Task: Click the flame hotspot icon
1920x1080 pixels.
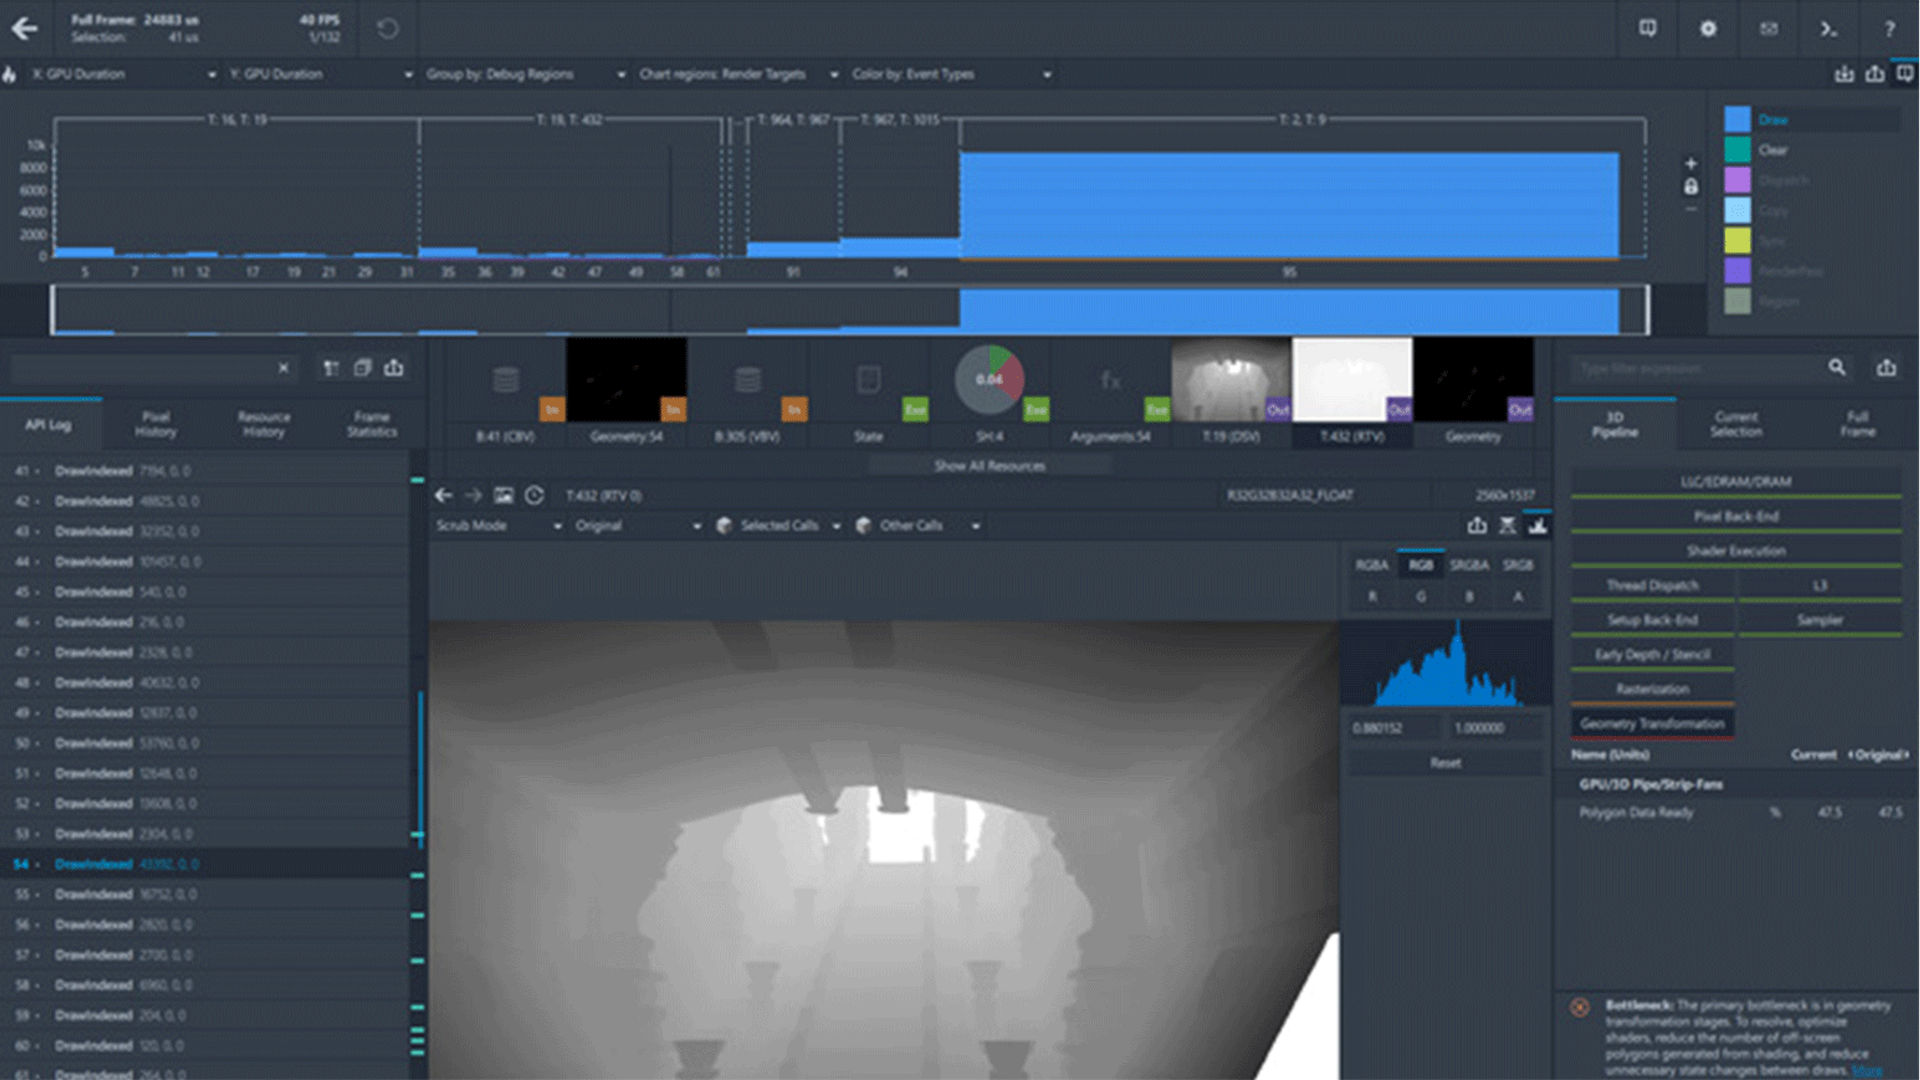Action: (9, 74)
